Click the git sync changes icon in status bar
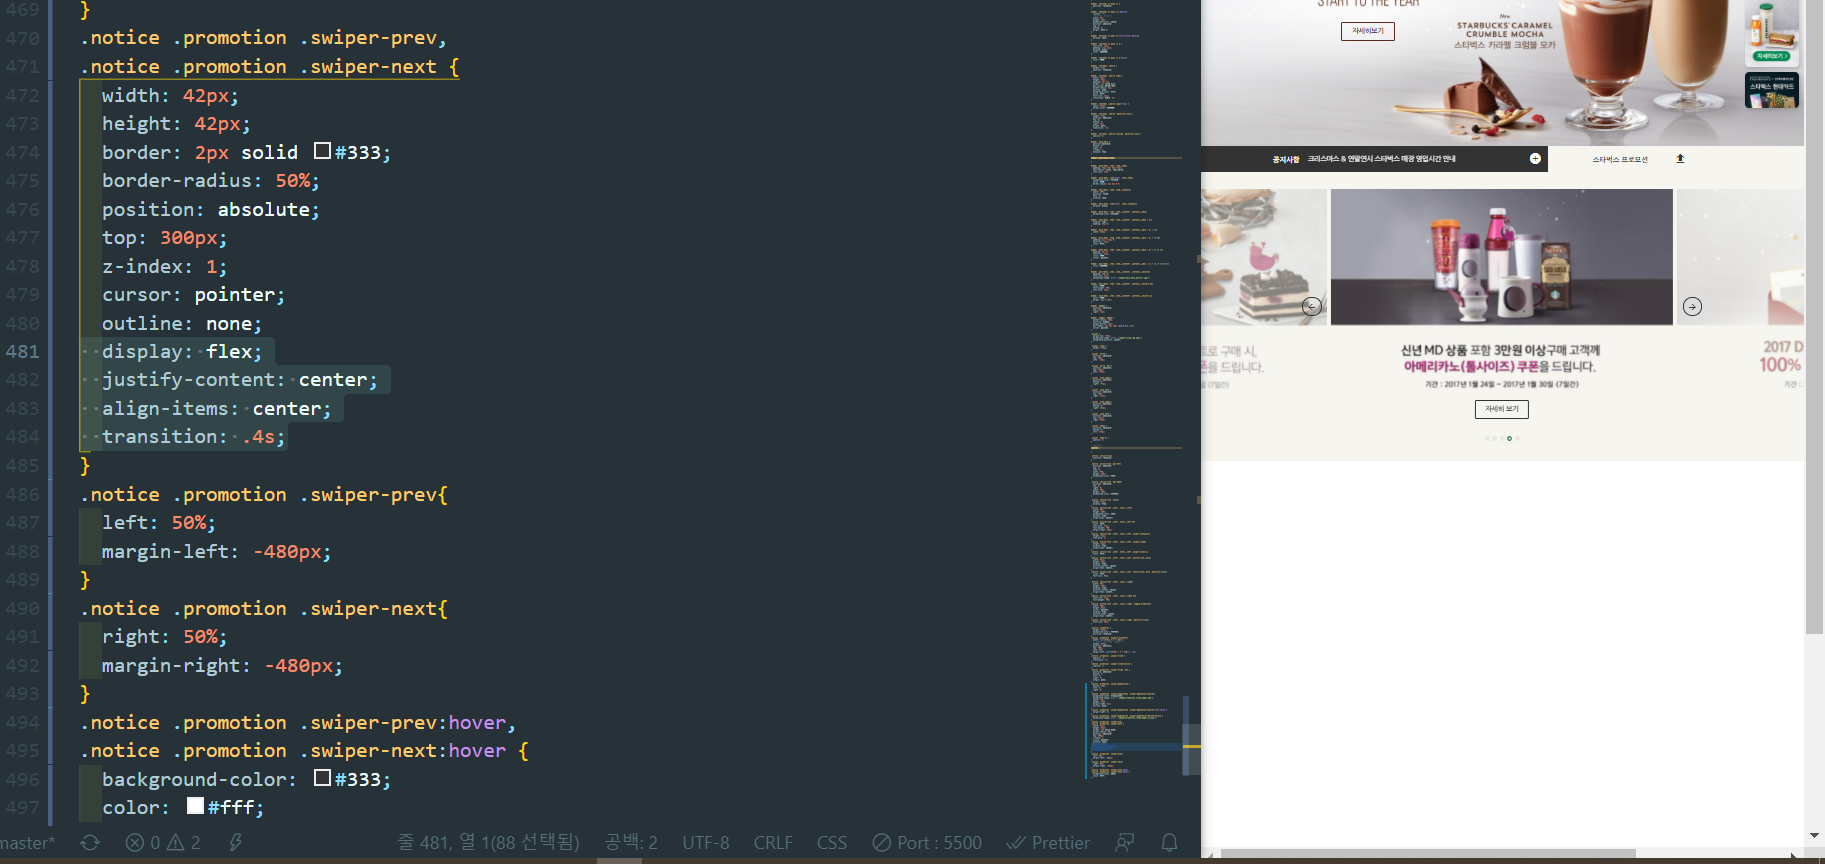 click(90, 843)
